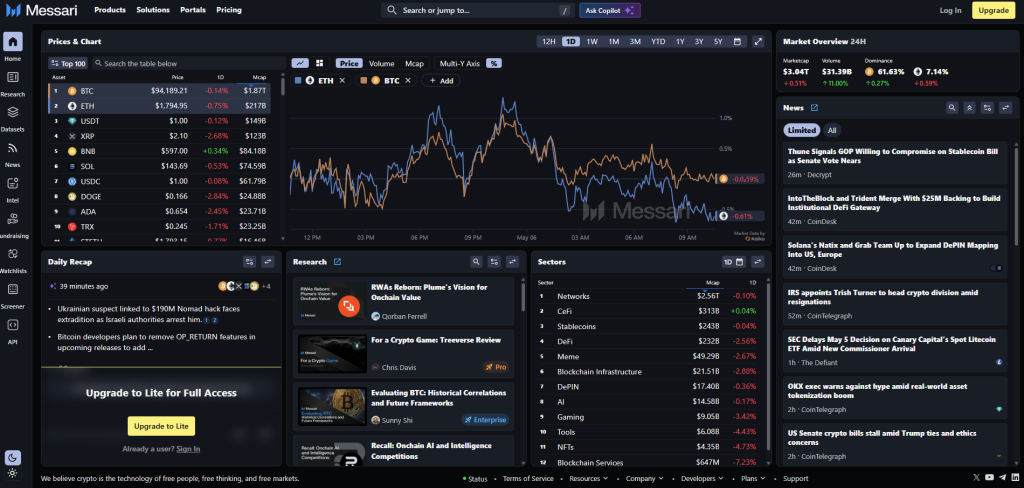Click the News panel swap icon

click(1006, 108)
